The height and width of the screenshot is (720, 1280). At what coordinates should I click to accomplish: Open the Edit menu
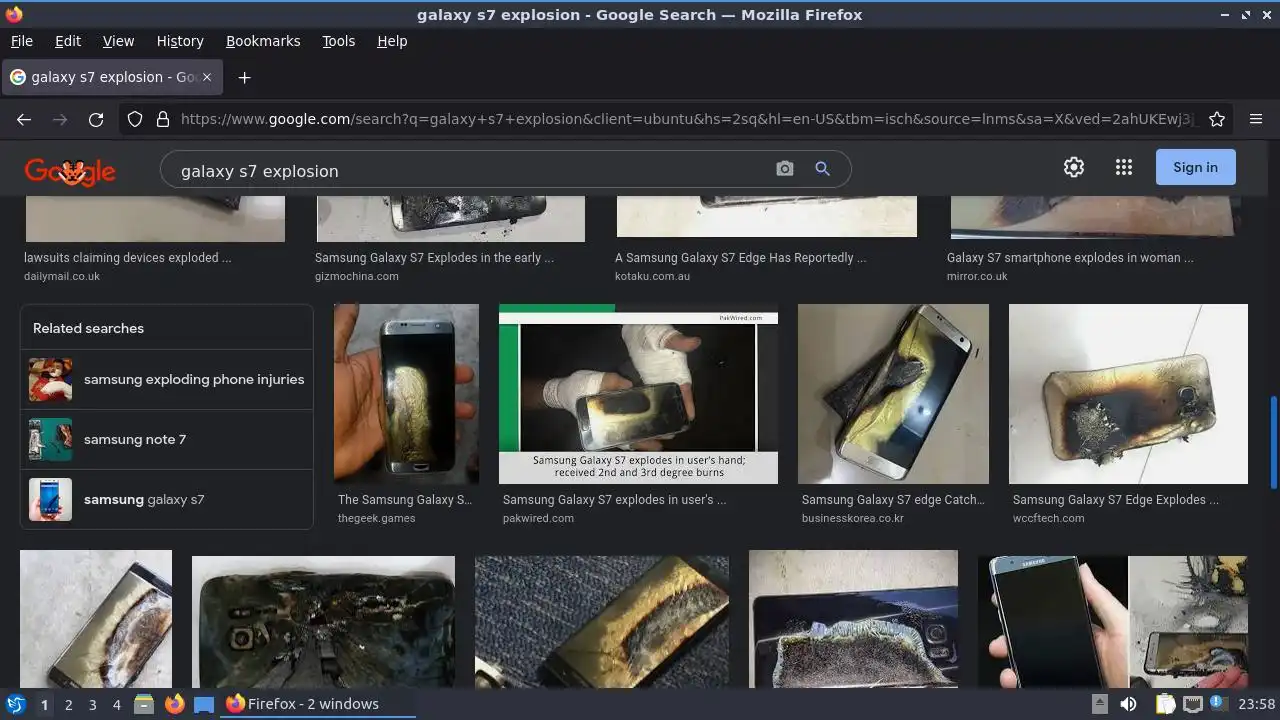point(68,41)
